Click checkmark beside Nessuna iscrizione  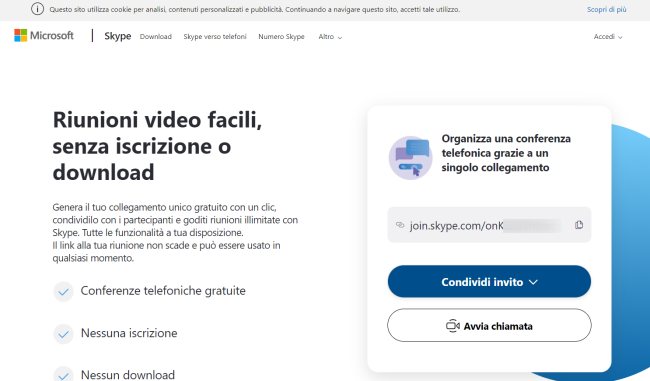[x=63, y=334]
